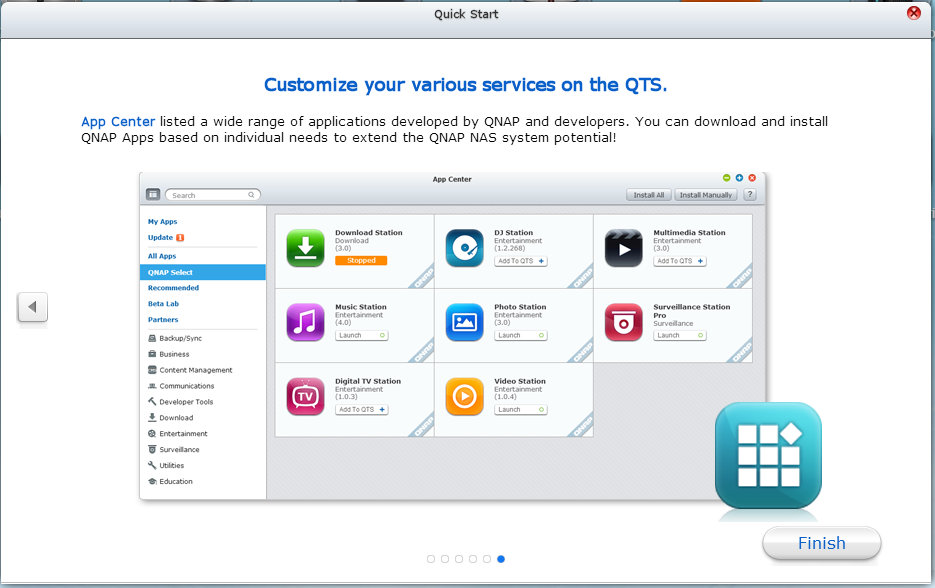
Task: Click the Music Station purple note icon
Action: point(305,322)
